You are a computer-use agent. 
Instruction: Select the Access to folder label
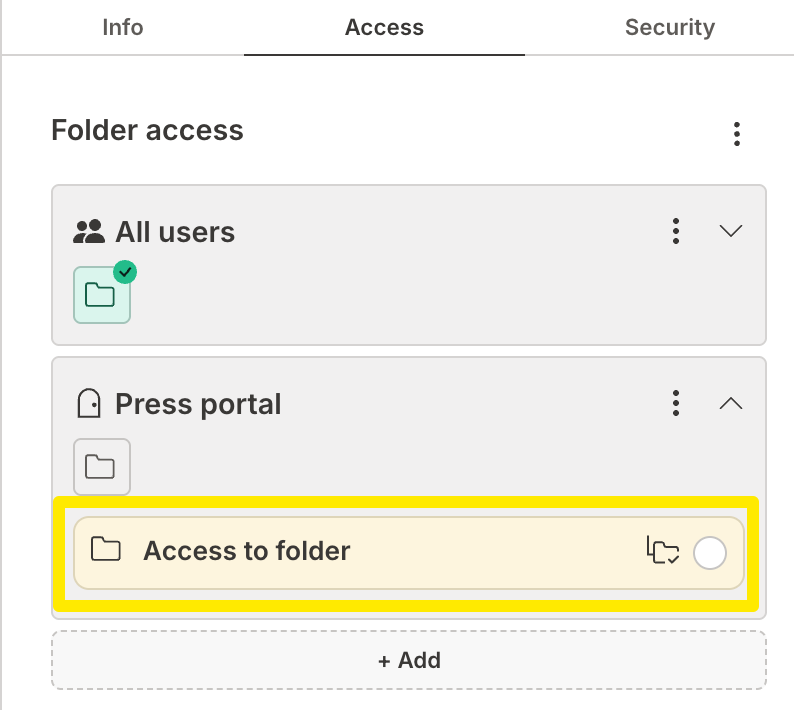pos(246,550)
